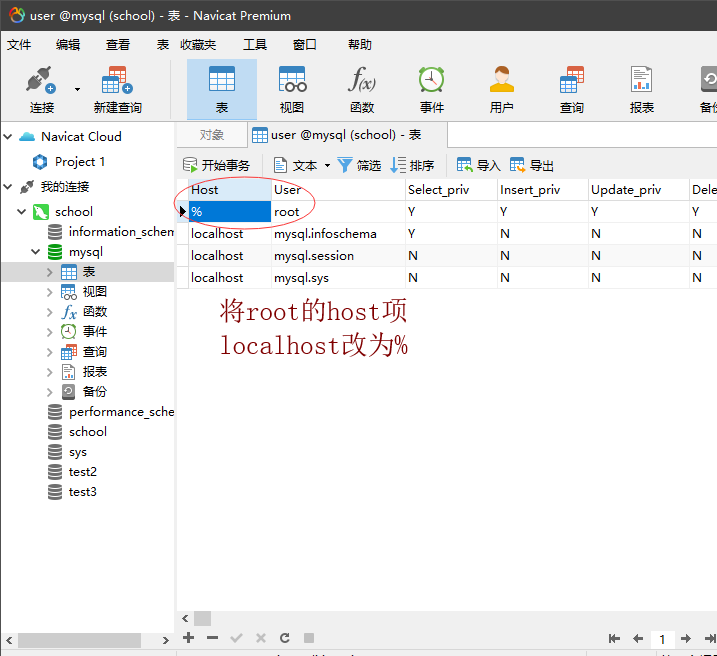This screenshot has width=717, height=656.
Task: Collapse the Navicat Cloud node
Action: point(8,136)
